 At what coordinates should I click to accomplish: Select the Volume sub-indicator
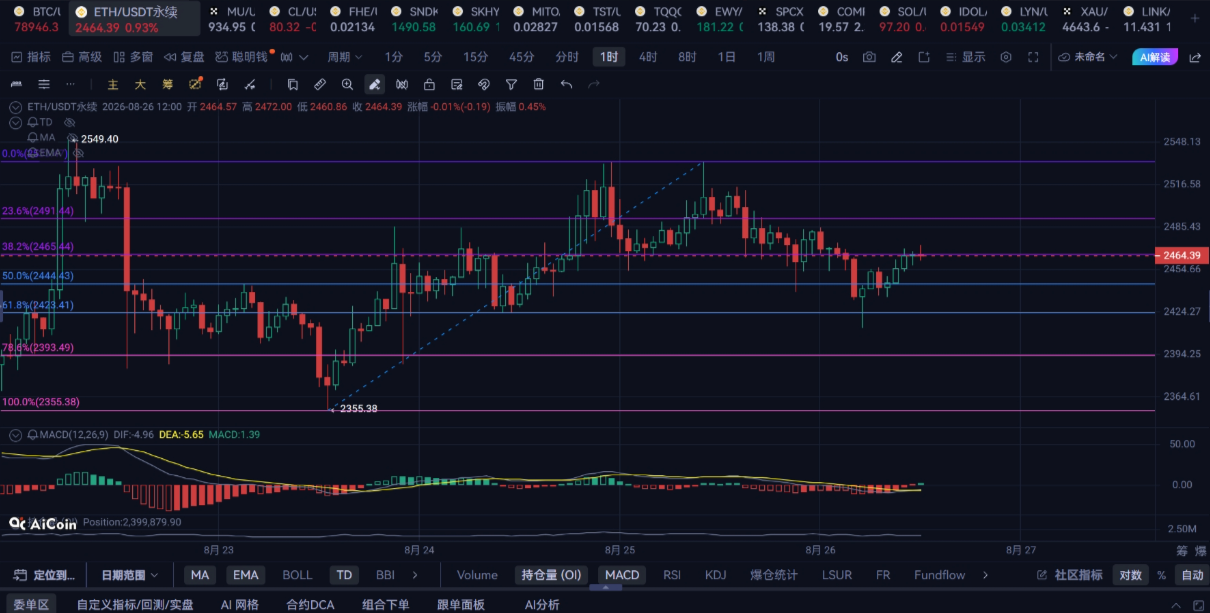tap(477, 575)
